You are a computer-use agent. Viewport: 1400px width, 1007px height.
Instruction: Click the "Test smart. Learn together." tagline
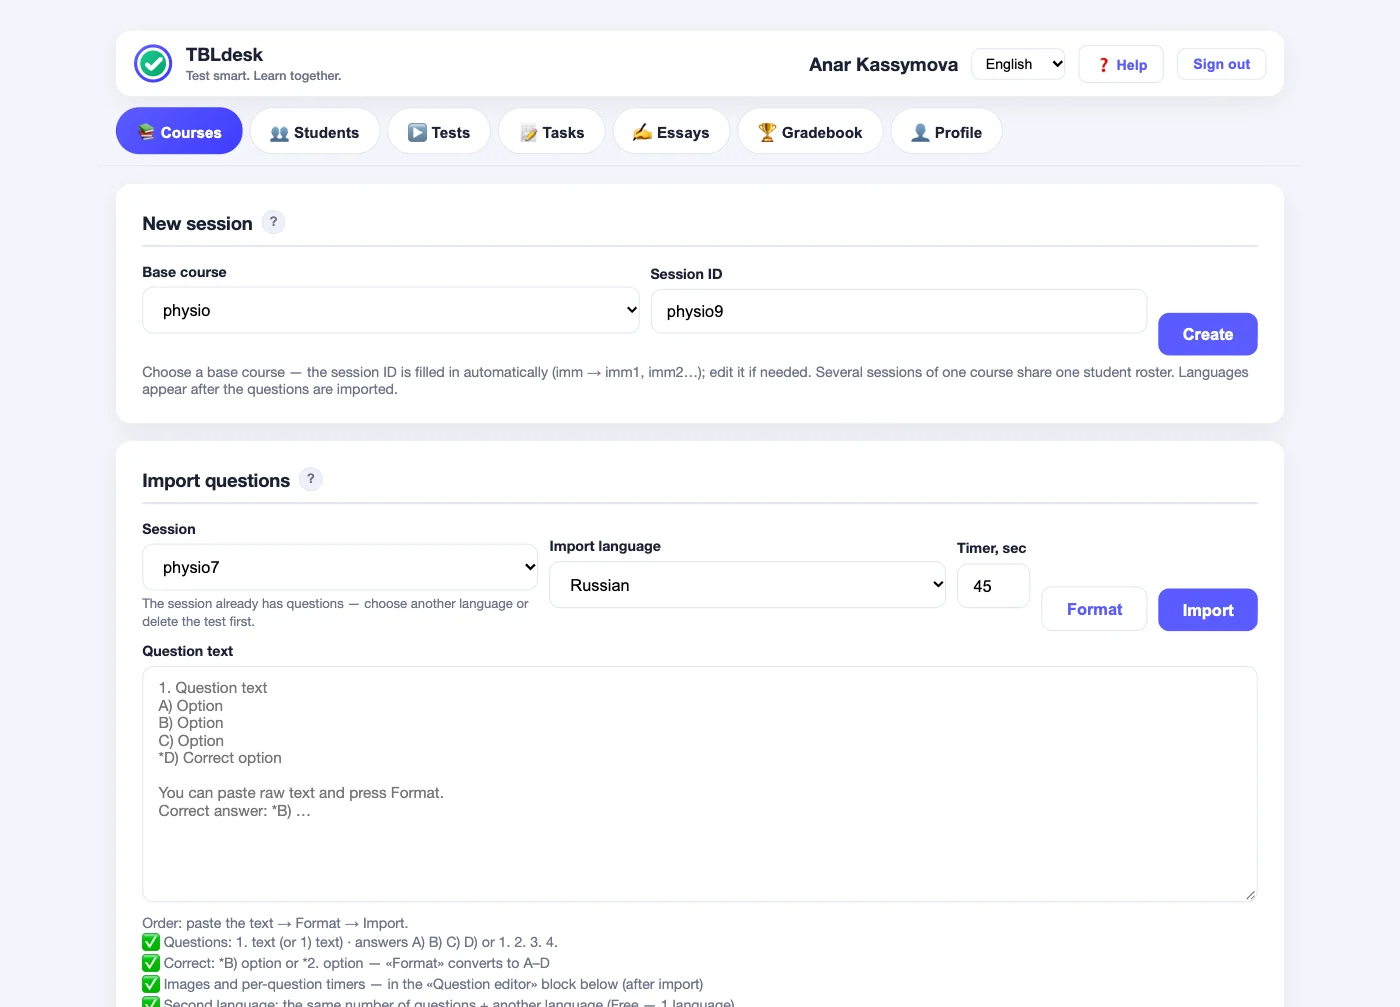pyautogui.click(x=263, y=76)
